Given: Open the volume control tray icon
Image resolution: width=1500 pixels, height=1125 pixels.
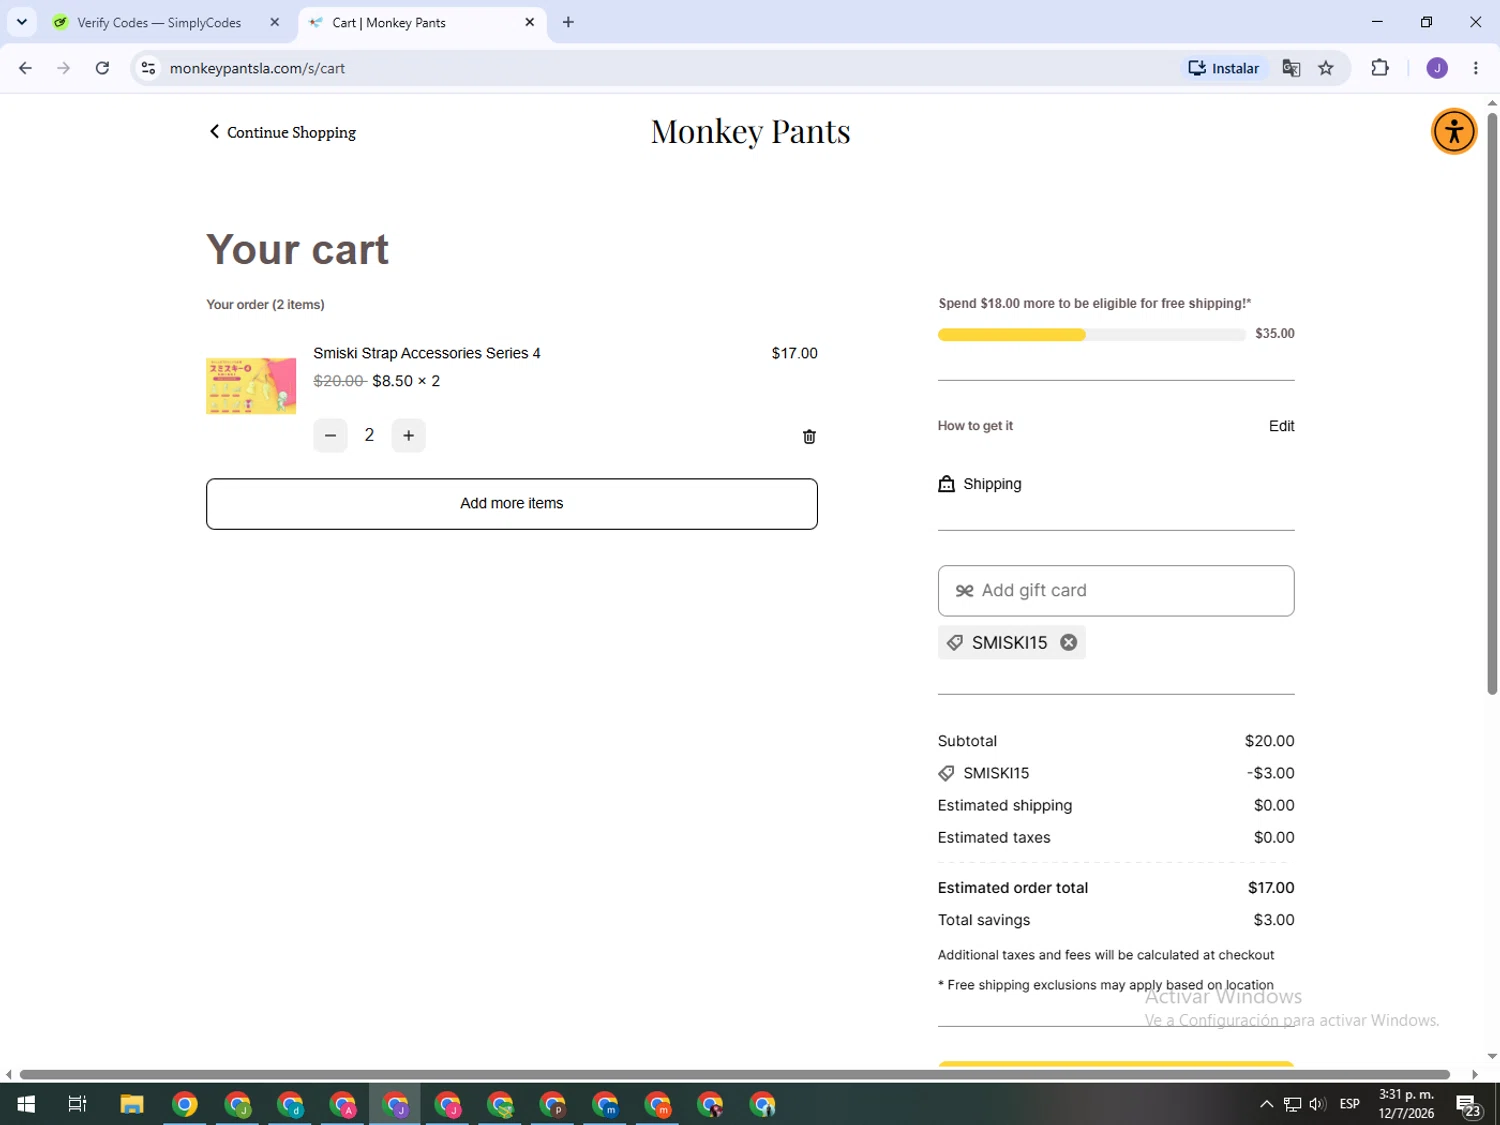Looking at the screenshot, I should pos(1317,1104).
